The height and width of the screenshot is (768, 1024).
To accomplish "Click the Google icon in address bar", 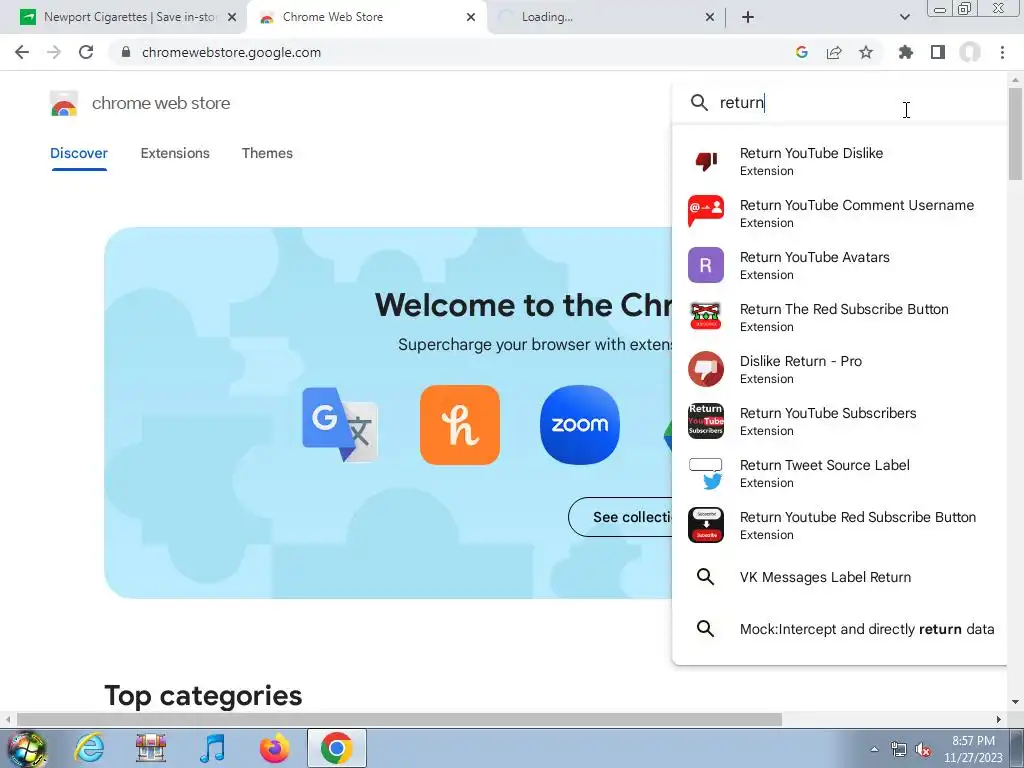I will click(x=802, y=52).
